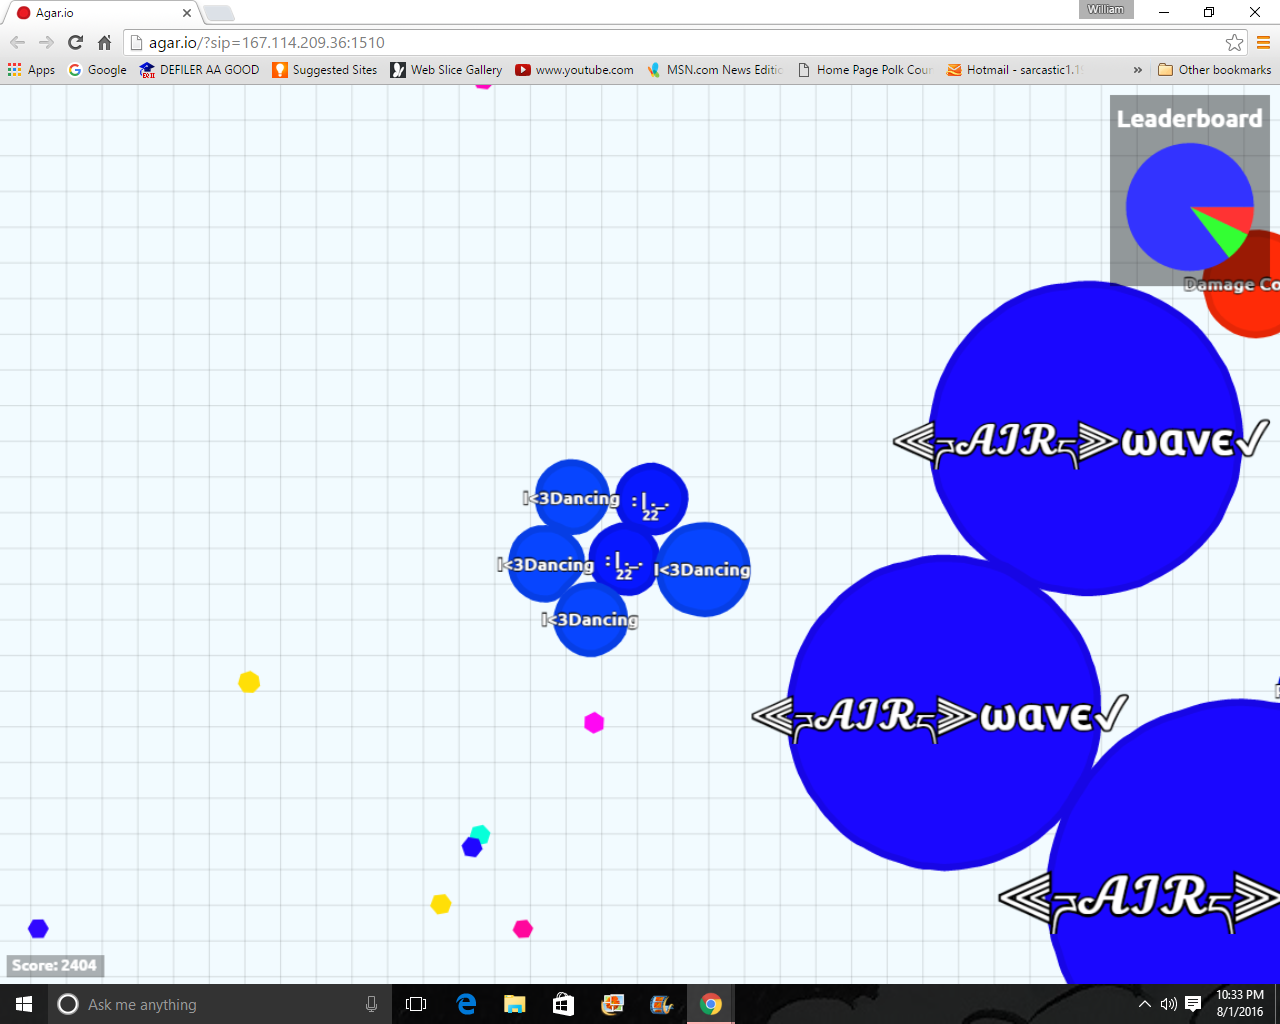Click the browser Back arrow
This screenshot has height=1024, width=1280.
click(17, 42)
